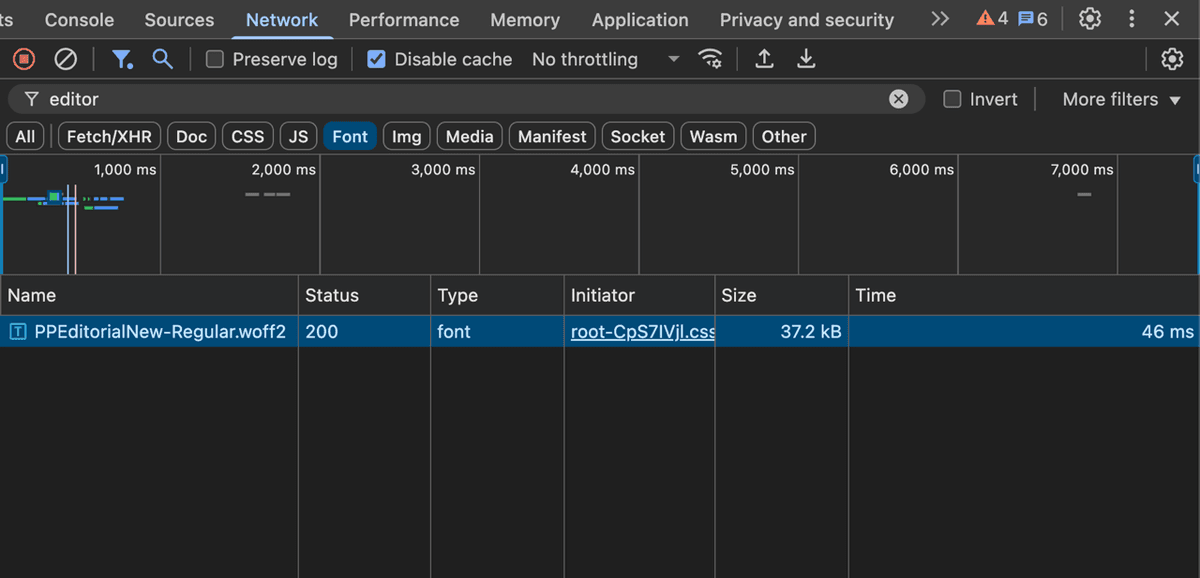Screen dimensions: 1200x578
Task: Sort by Type column header
Action: coord(497,295)
